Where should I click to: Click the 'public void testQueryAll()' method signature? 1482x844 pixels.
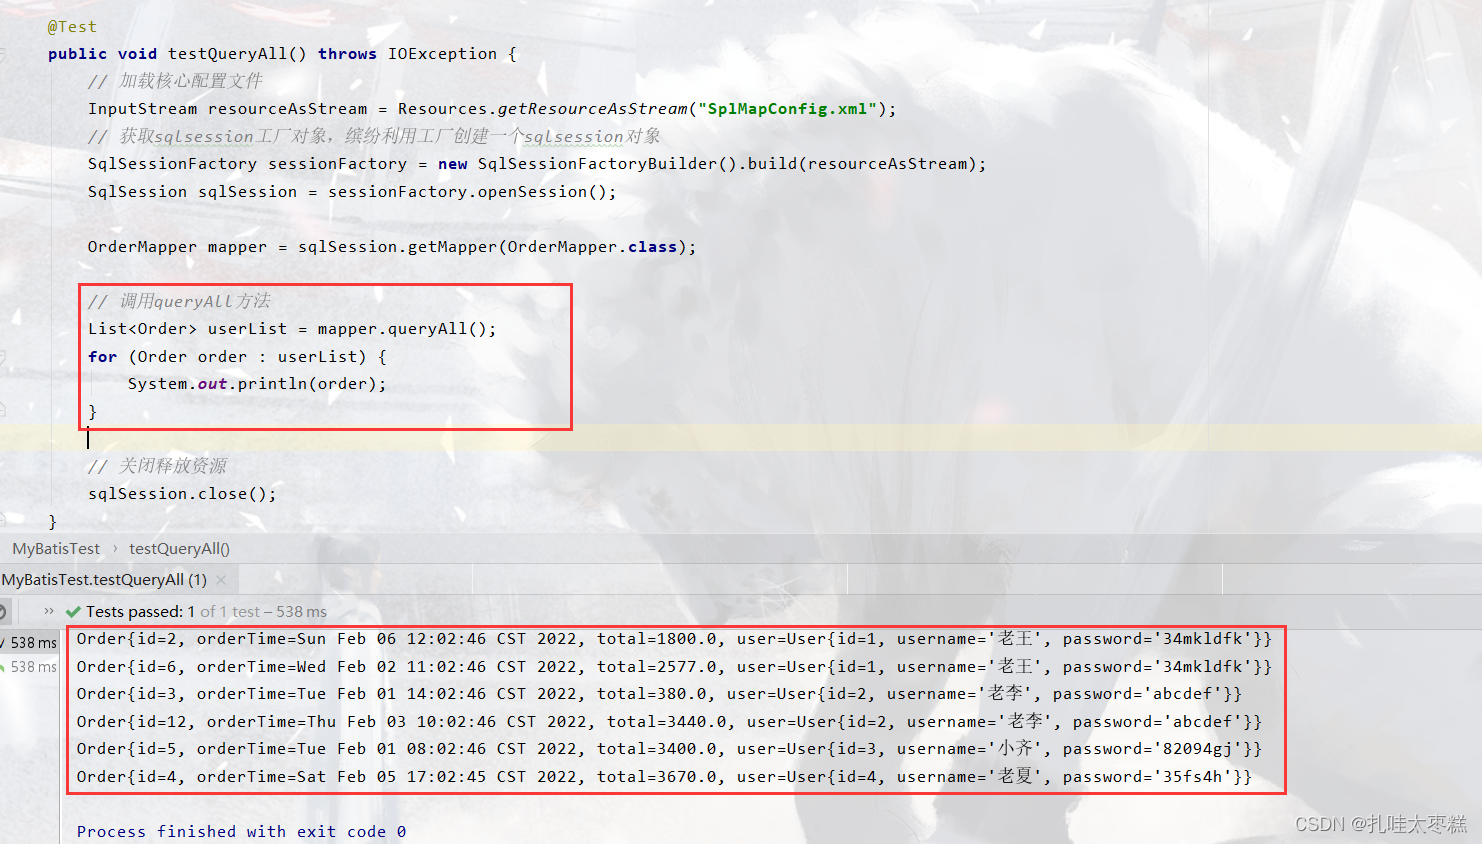[x=177, y=54]
